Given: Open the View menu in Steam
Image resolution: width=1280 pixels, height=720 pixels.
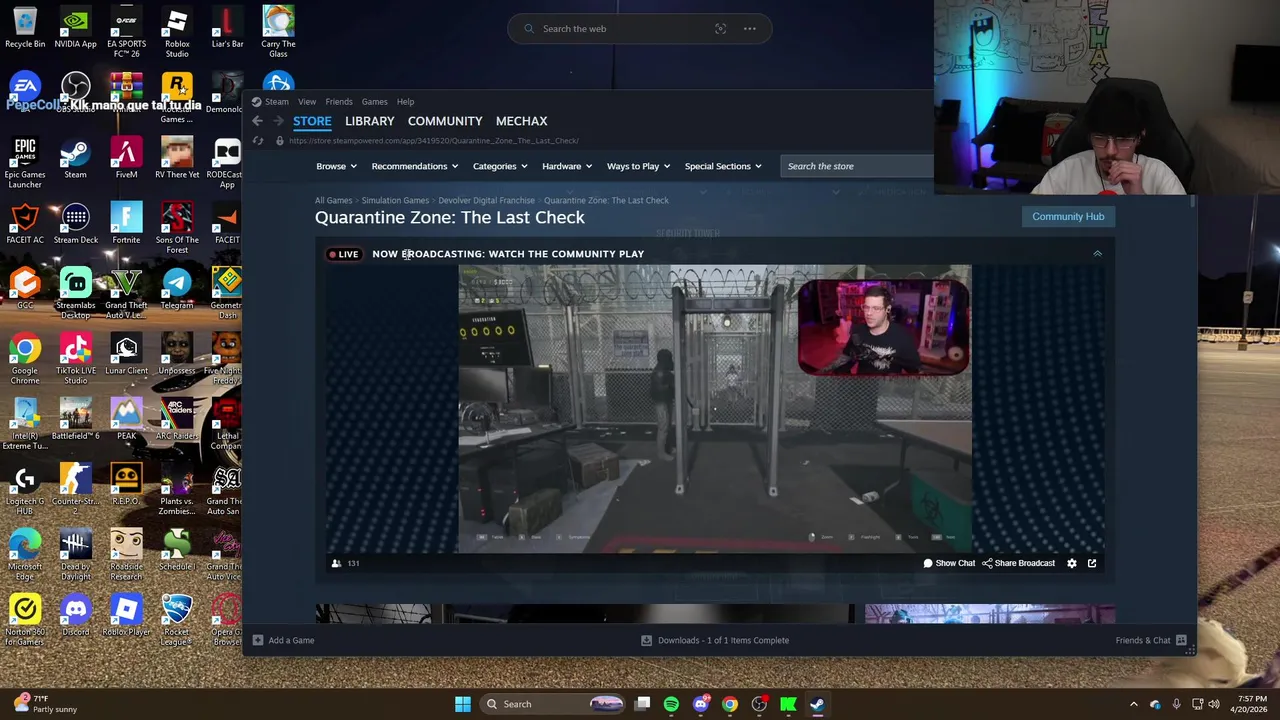Looking at the screenshot, I should point(307,102).
